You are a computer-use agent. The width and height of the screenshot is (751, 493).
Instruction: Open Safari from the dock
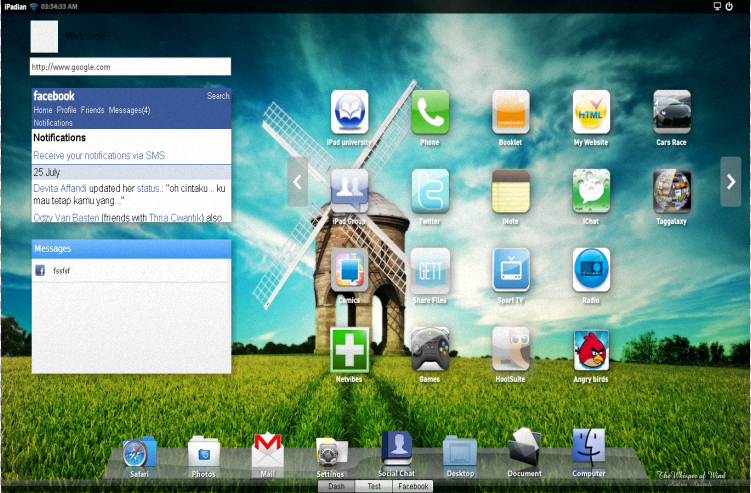pyautogui.click(x=139, y=453)
